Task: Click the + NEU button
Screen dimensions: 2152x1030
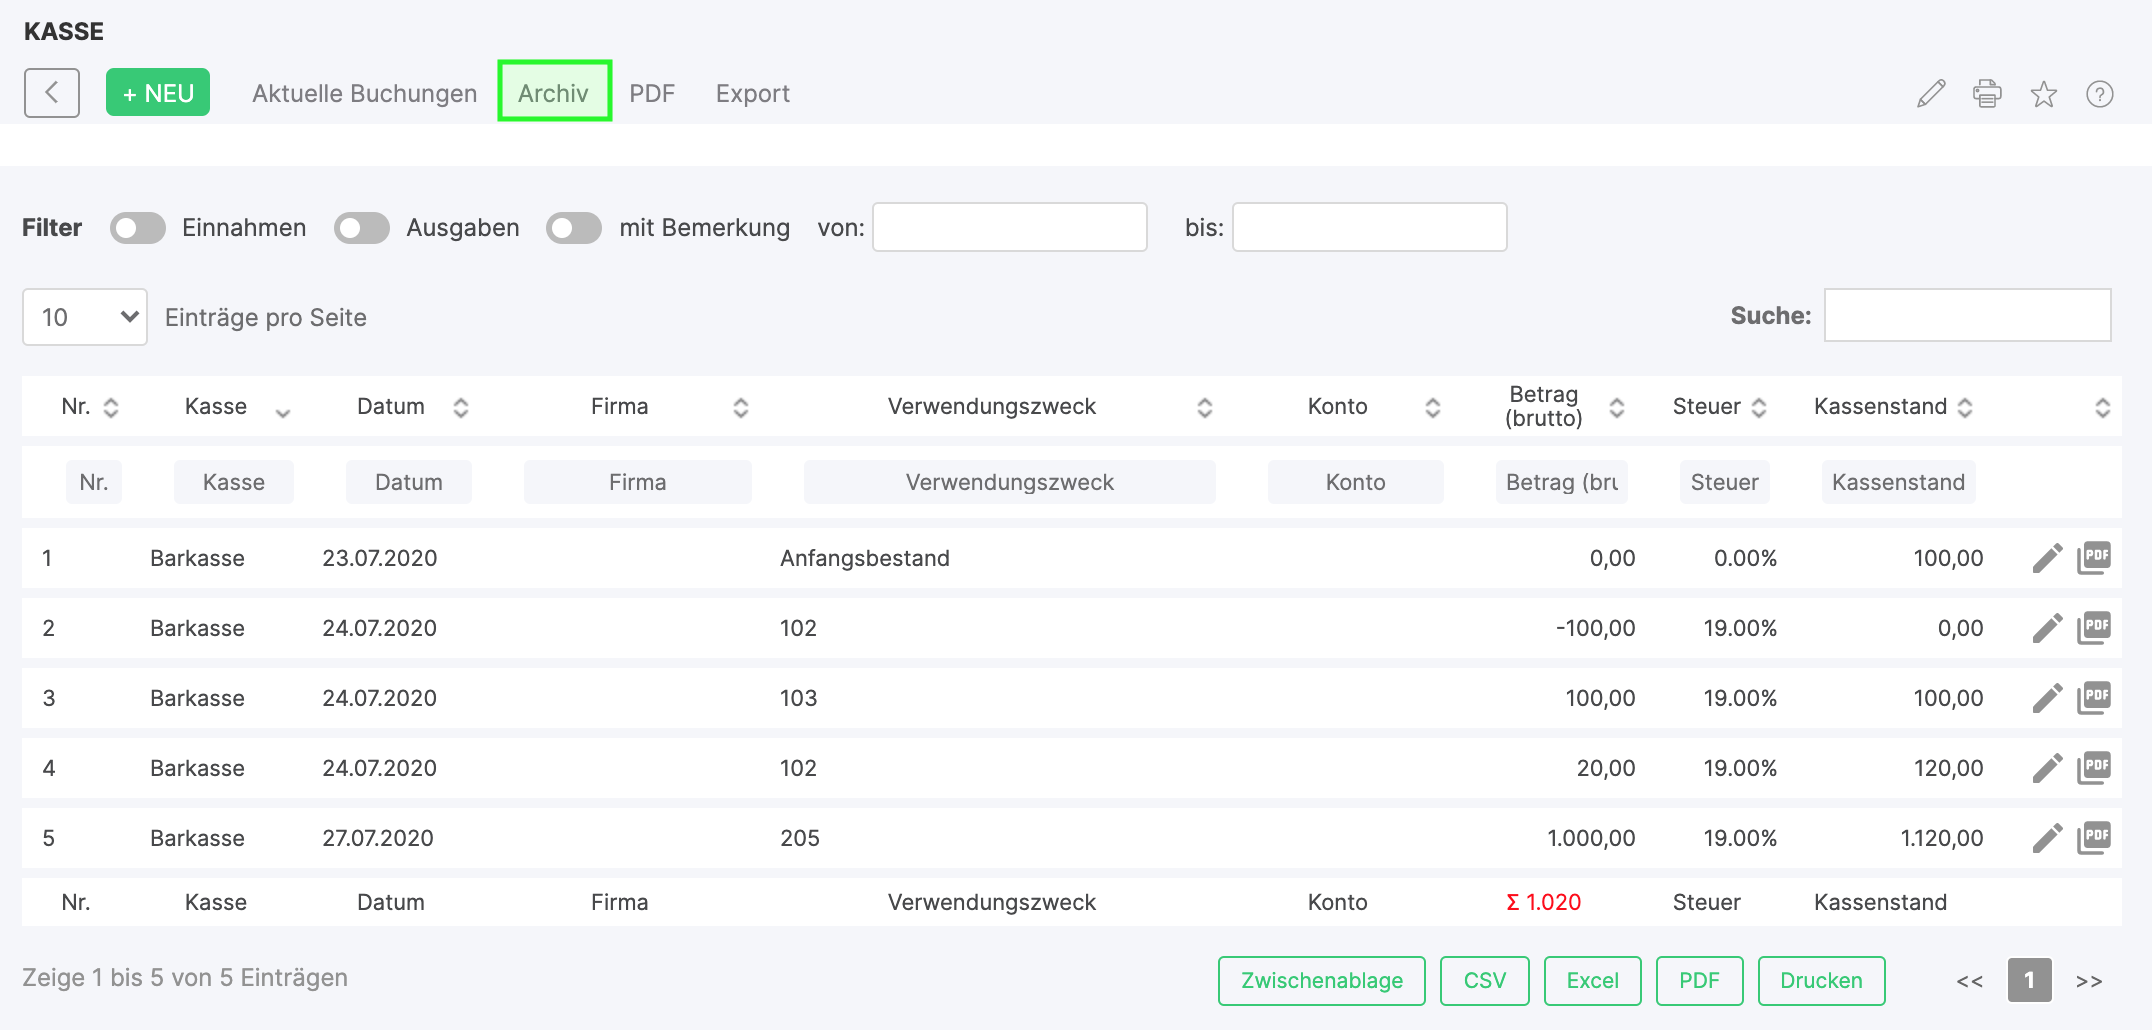Action: pos(158,93)
